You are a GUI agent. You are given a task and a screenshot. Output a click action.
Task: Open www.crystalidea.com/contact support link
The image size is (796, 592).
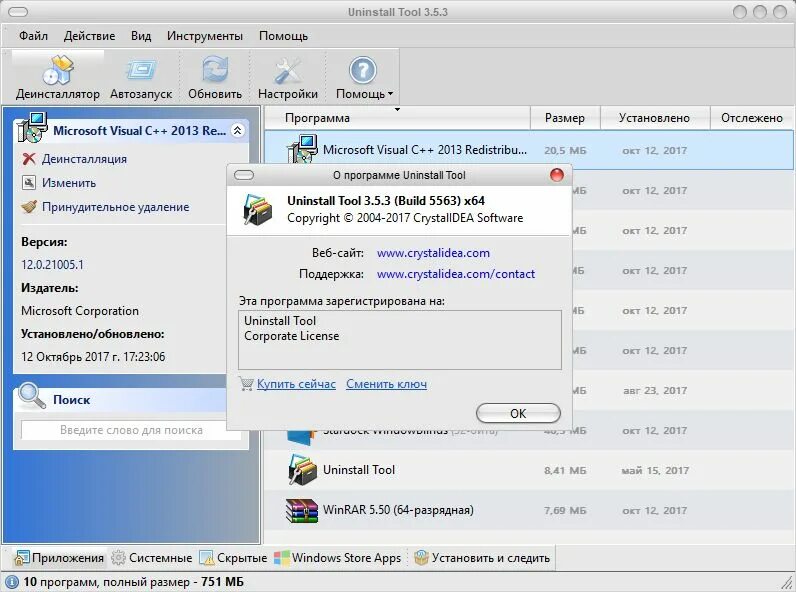click(x=456, y=274)
